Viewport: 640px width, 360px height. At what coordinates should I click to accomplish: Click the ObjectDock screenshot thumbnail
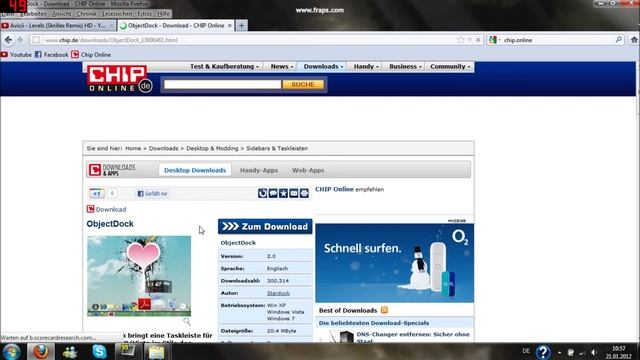[x=139, y=276]
